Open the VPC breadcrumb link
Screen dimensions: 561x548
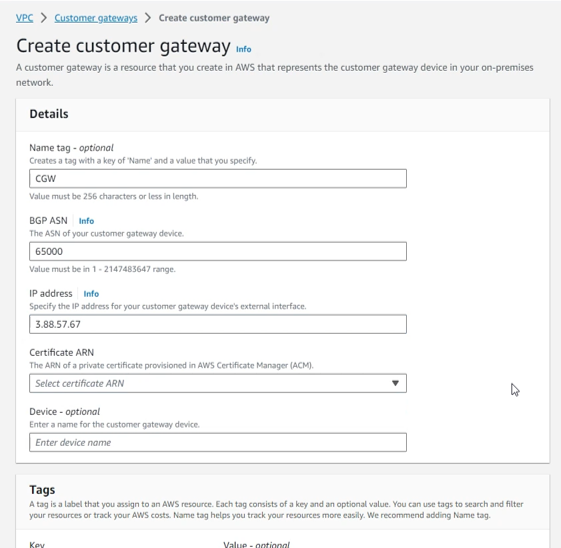(x=24, y=18)
